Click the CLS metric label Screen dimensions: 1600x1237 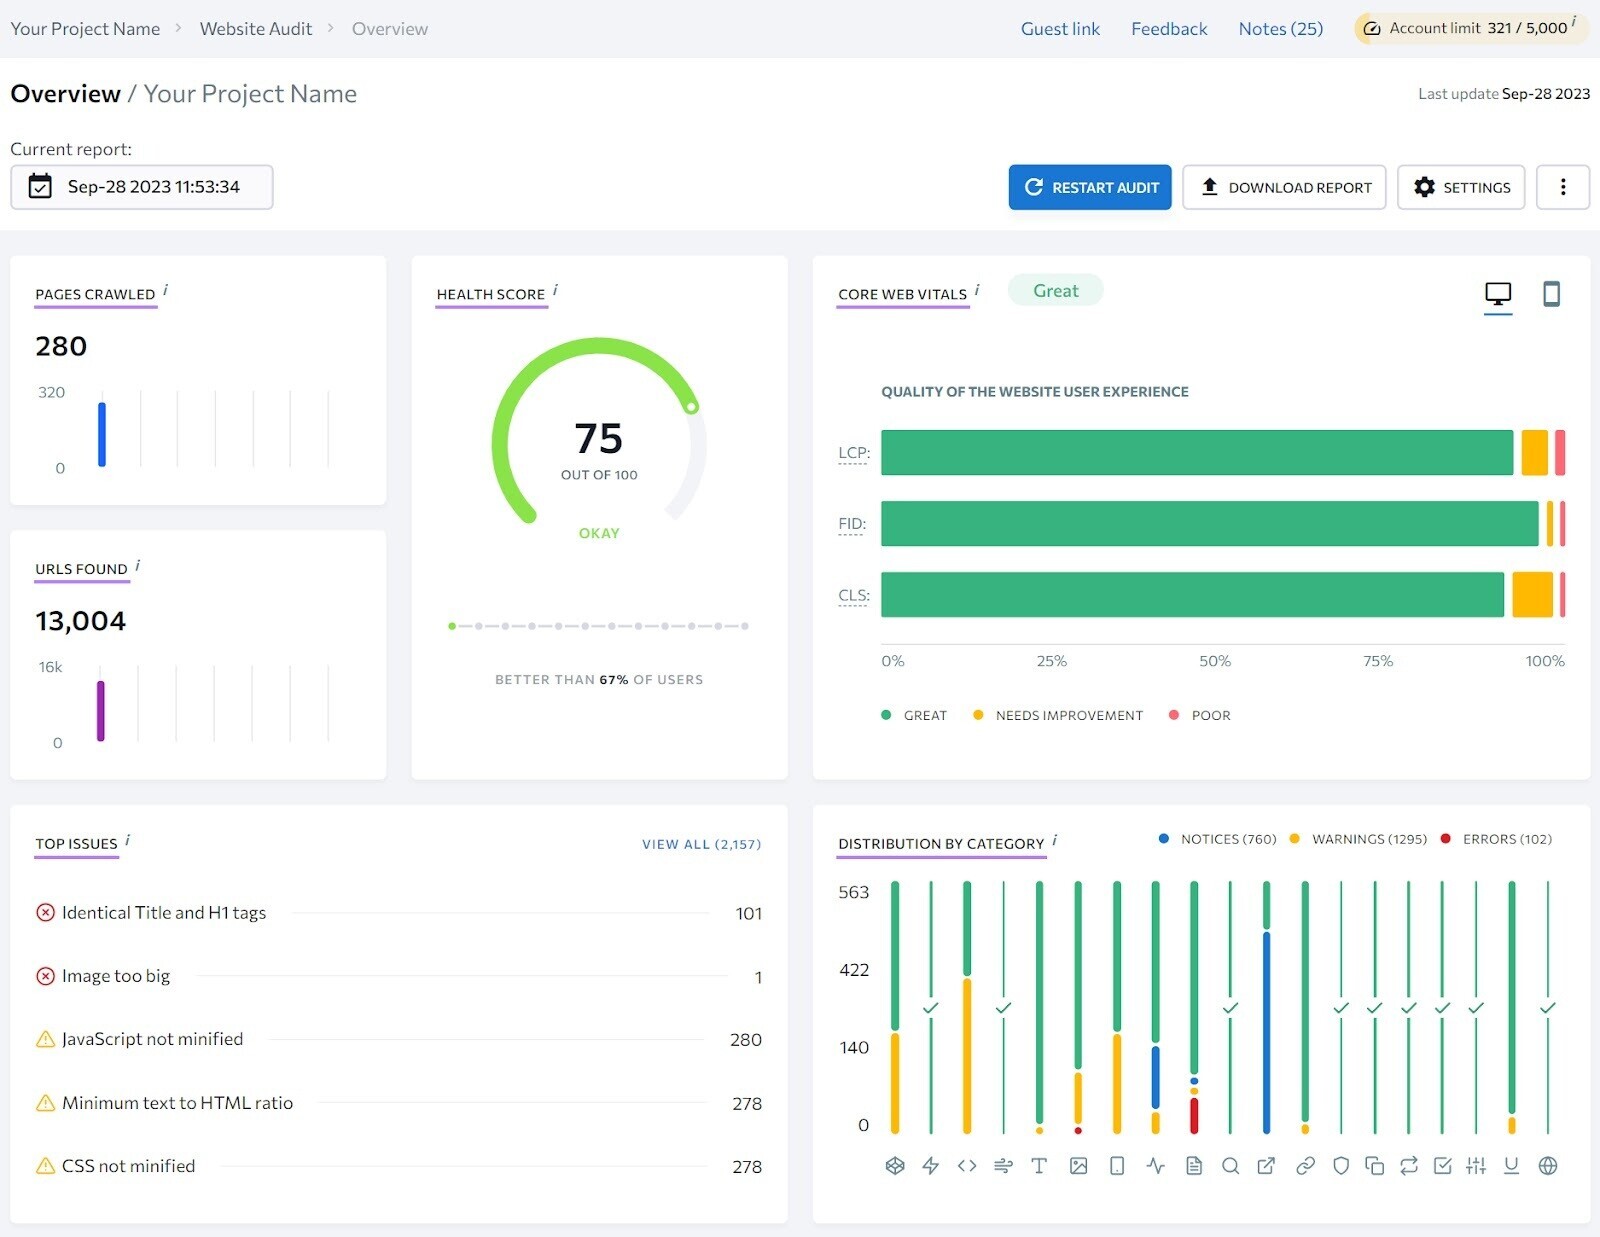(x=854, y=596)
